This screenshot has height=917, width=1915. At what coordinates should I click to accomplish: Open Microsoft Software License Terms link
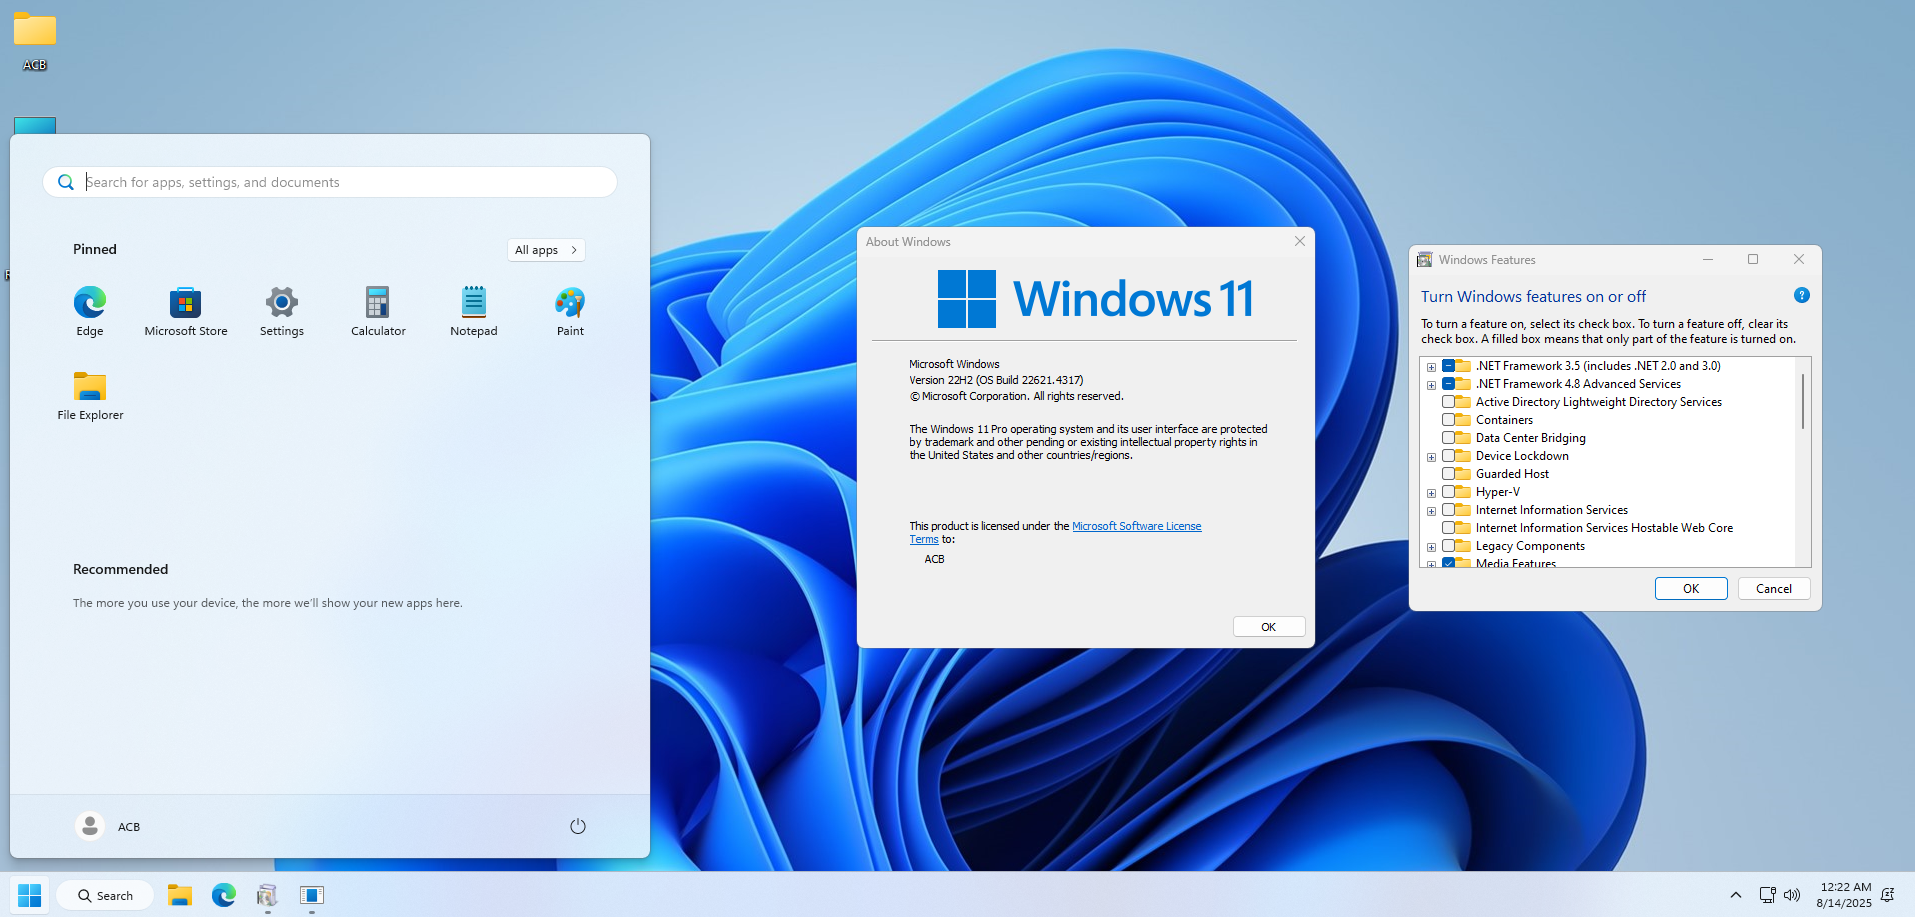pyautogui.click(x=1137, y=526)
